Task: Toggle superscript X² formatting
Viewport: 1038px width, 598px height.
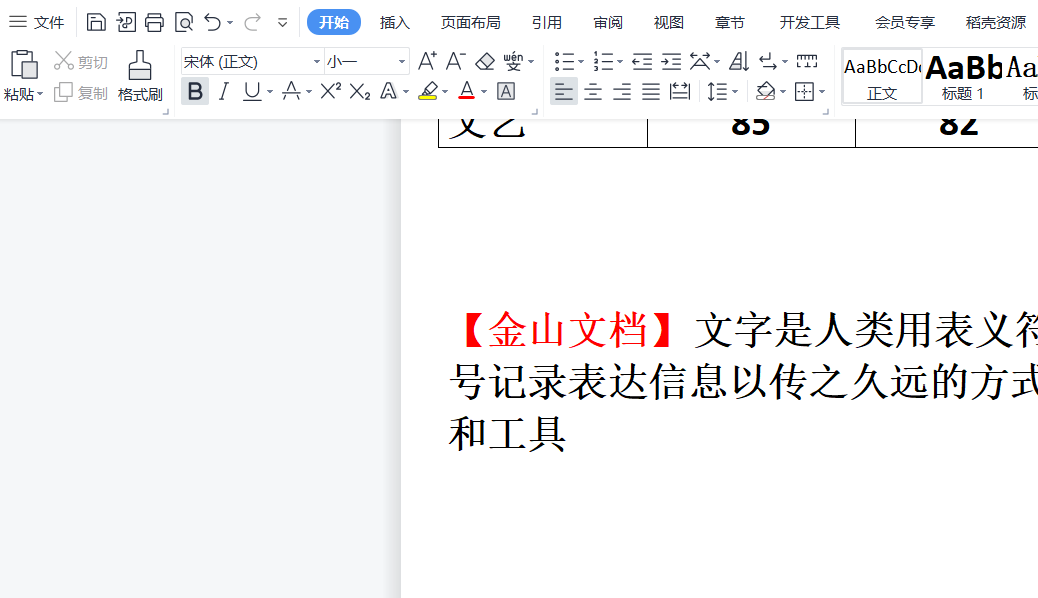Action: (x=330, y=91)
